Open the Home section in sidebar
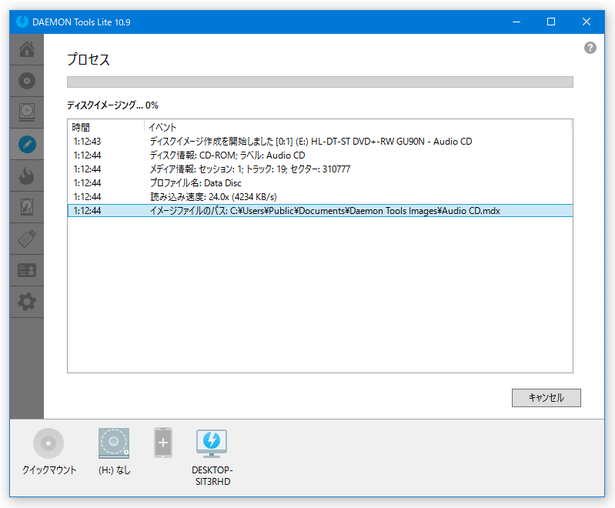The image size is (615, 508). [27, 49]
